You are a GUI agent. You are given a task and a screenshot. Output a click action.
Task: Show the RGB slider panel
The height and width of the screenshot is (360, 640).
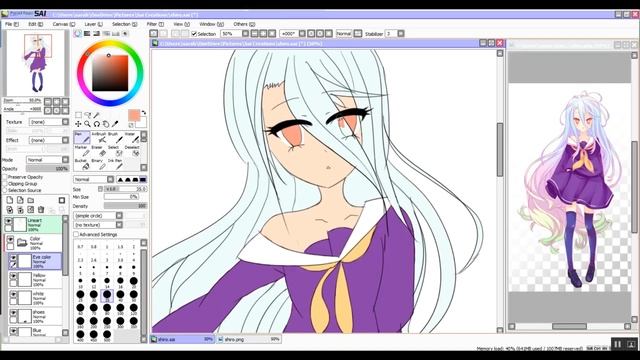[87, 33]
